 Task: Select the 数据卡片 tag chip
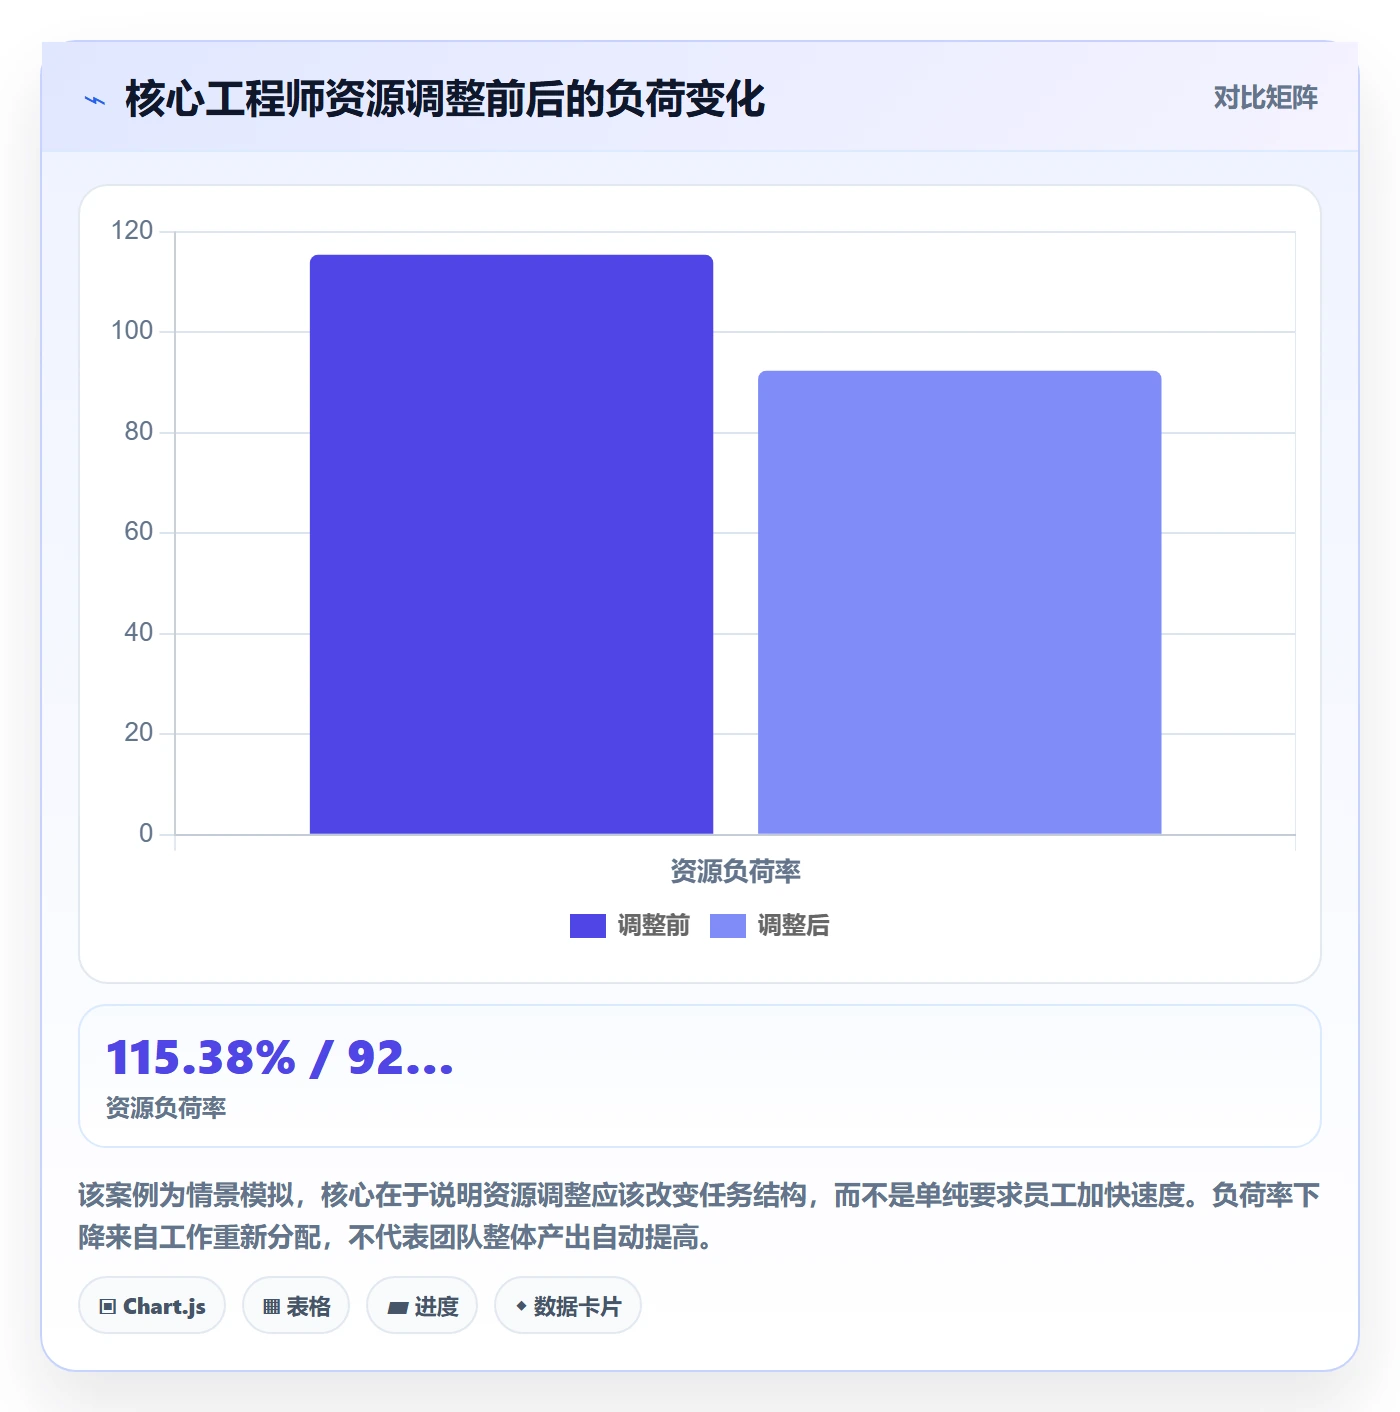568,1305
